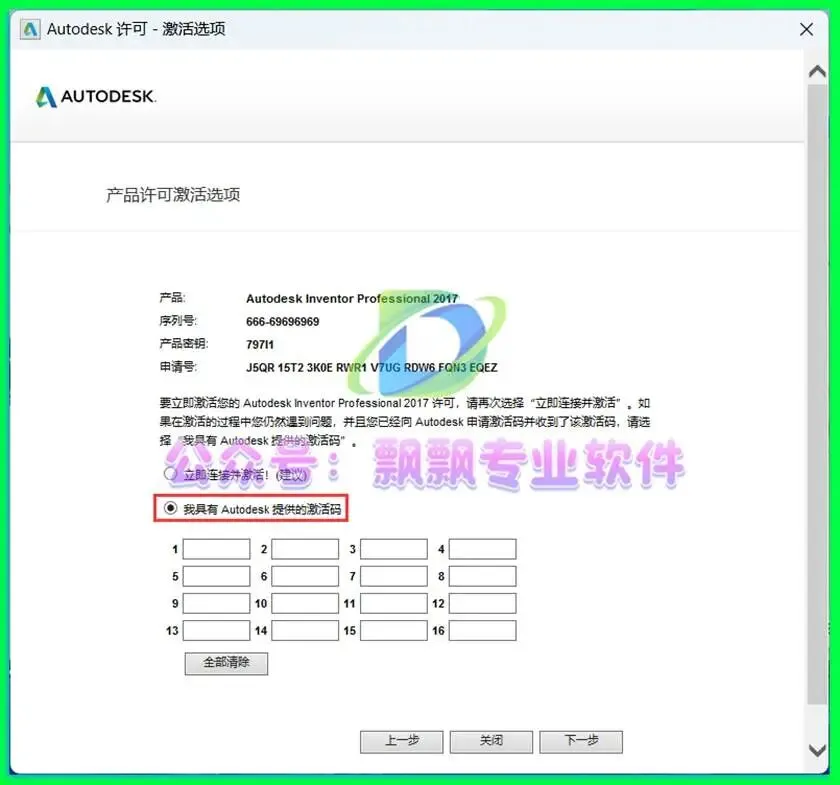Viewport: 840px width, 785px height.
Task: Click the request code starting J5QR 15T2
Action: point(372,368)
